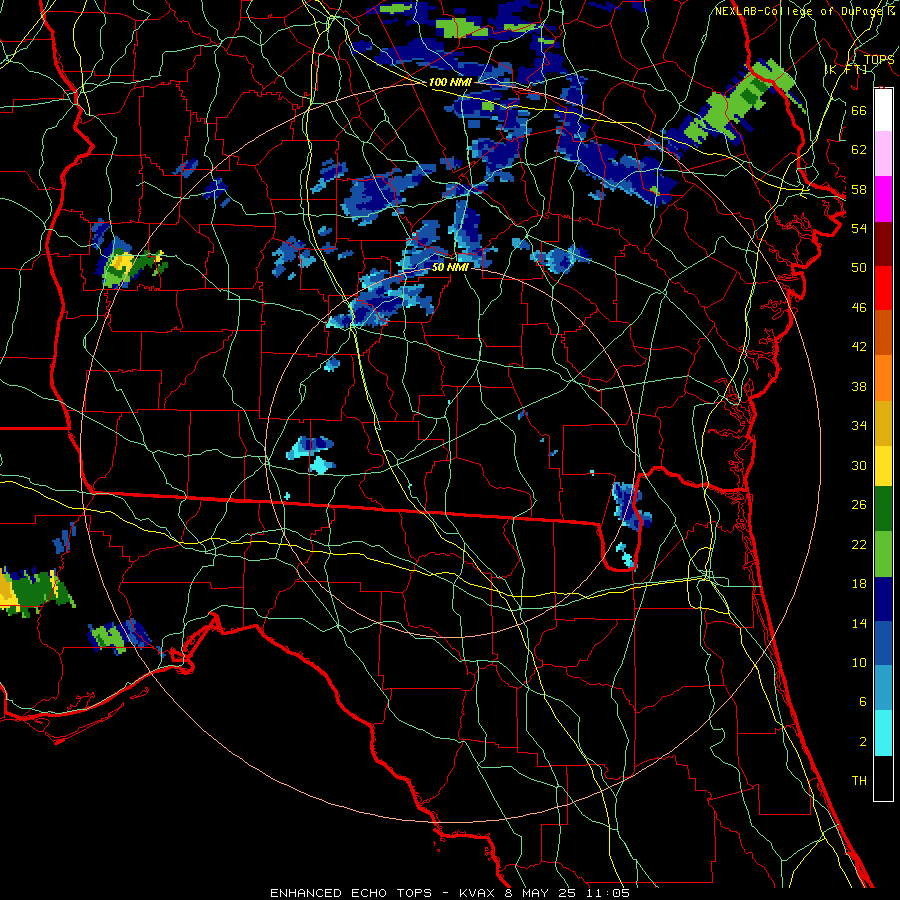Image resolution: width=900 pixels, height=900 pixels.
Task: Click the white swatch in the tops legend
Action: click(883, 110)
